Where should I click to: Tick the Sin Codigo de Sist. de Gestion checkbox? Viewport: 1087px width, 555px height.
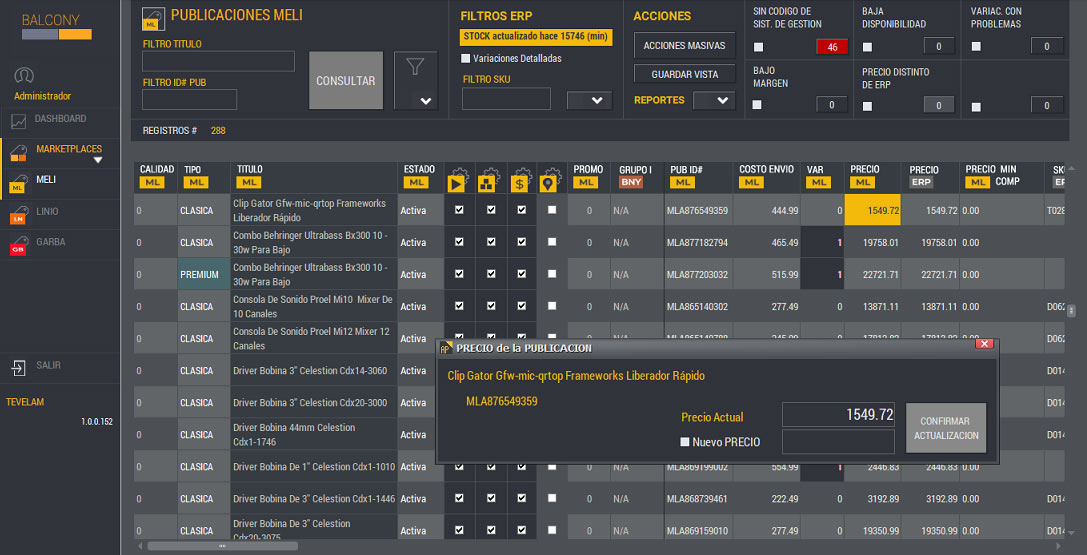(758, 47)
